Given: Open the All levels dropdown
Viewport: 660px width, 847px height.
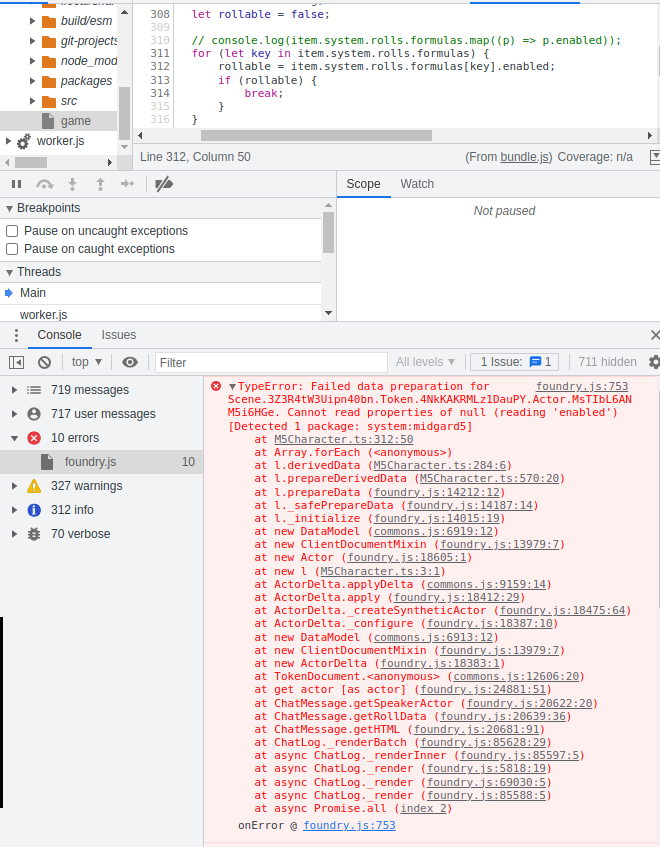Looking at the screenshot, I should (425, 362).
